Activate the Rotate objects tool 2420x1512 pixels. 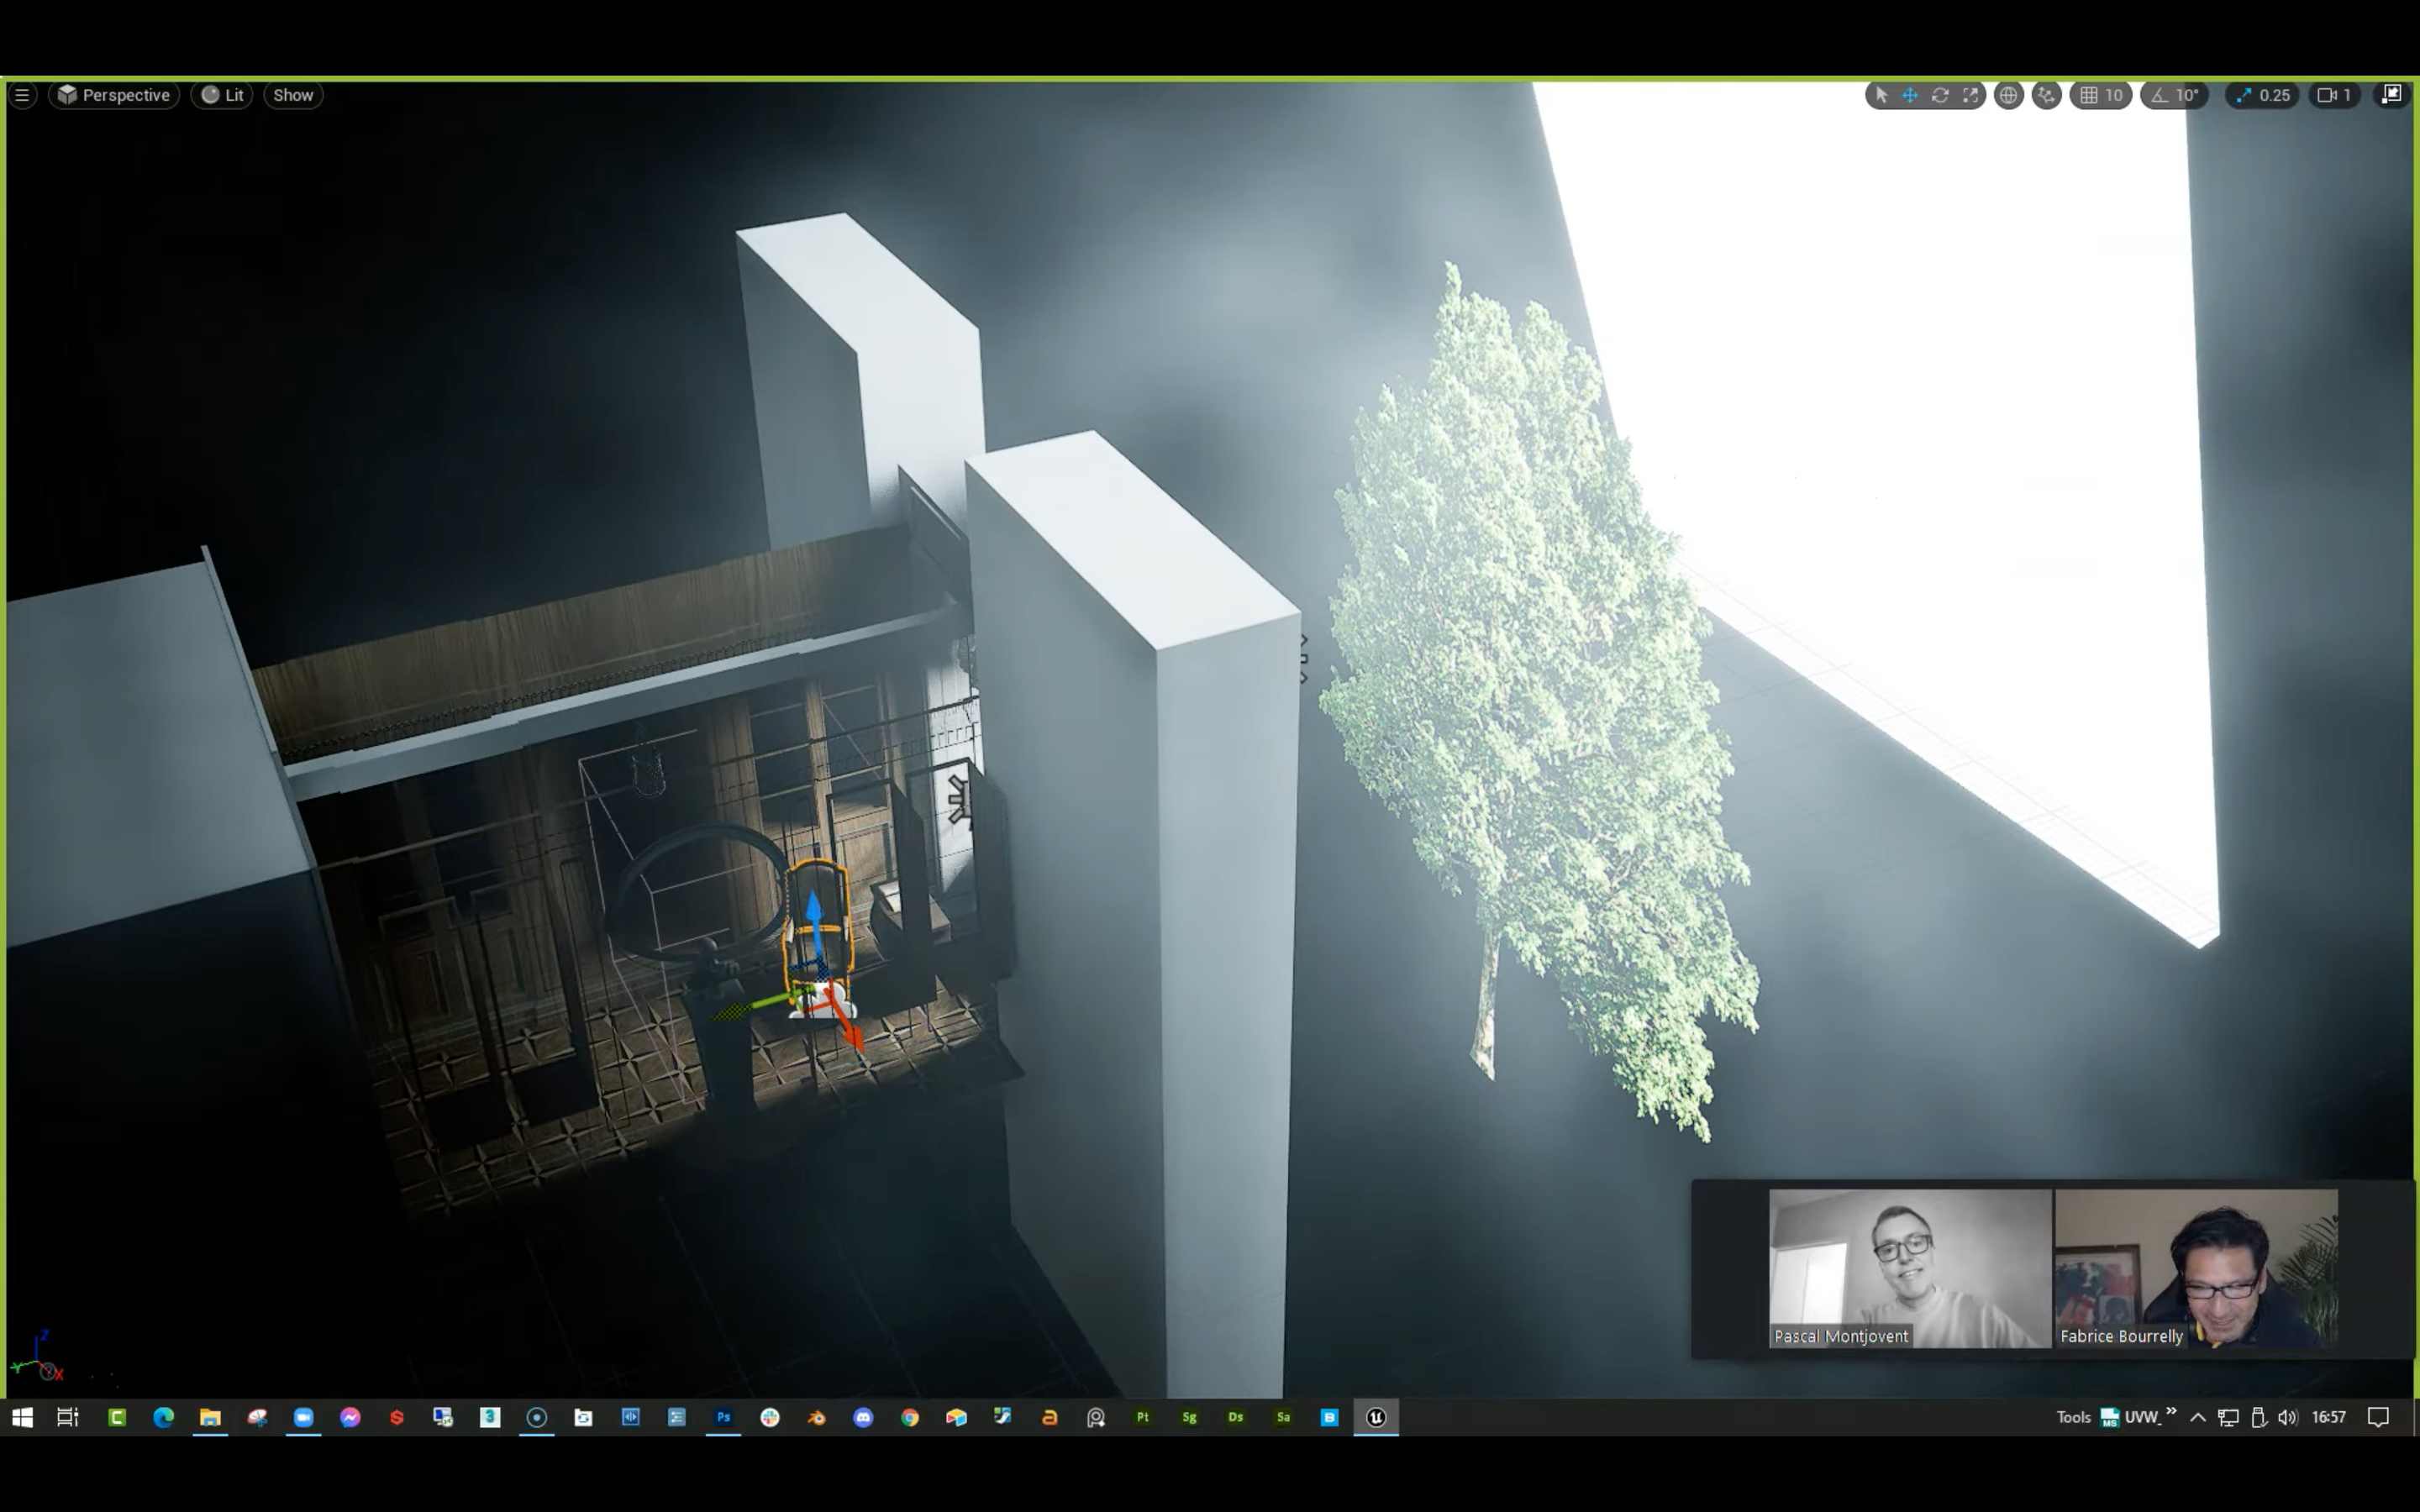1940,95
